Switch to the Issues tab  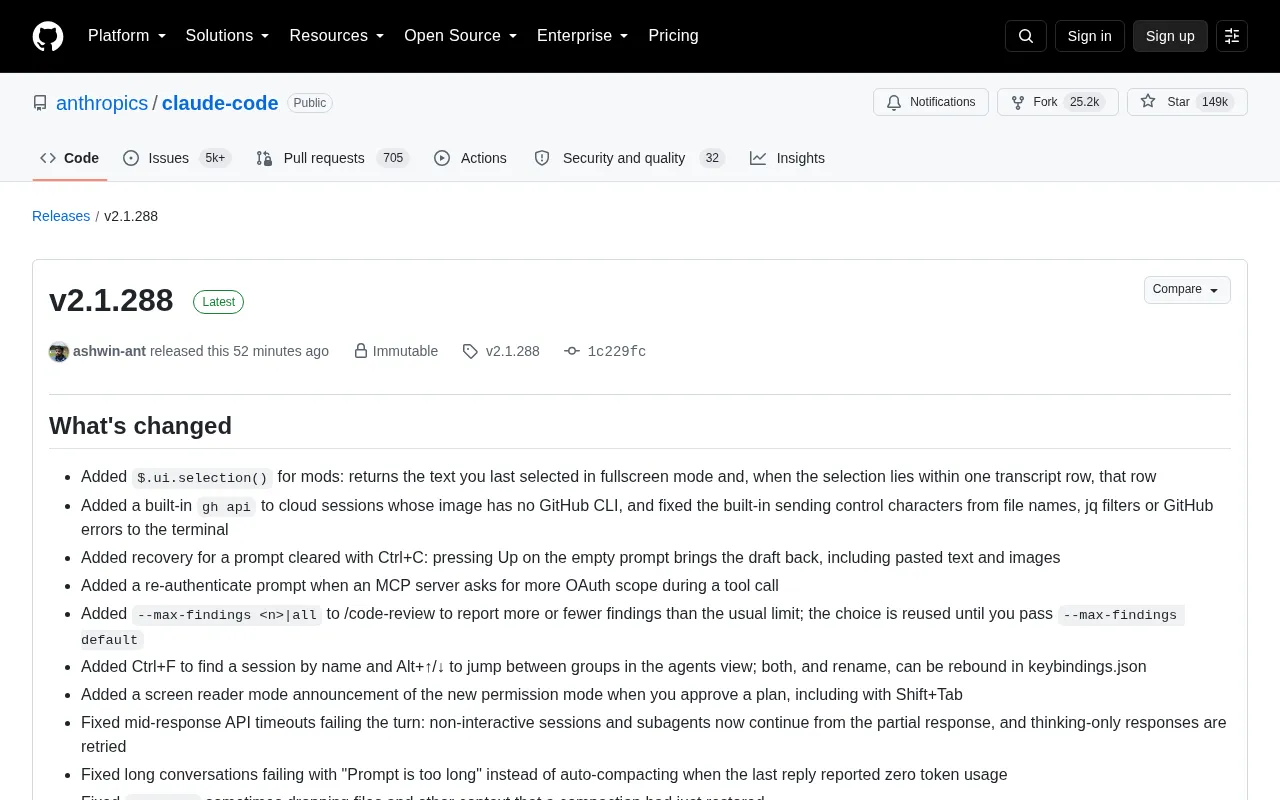coord(177,158)
